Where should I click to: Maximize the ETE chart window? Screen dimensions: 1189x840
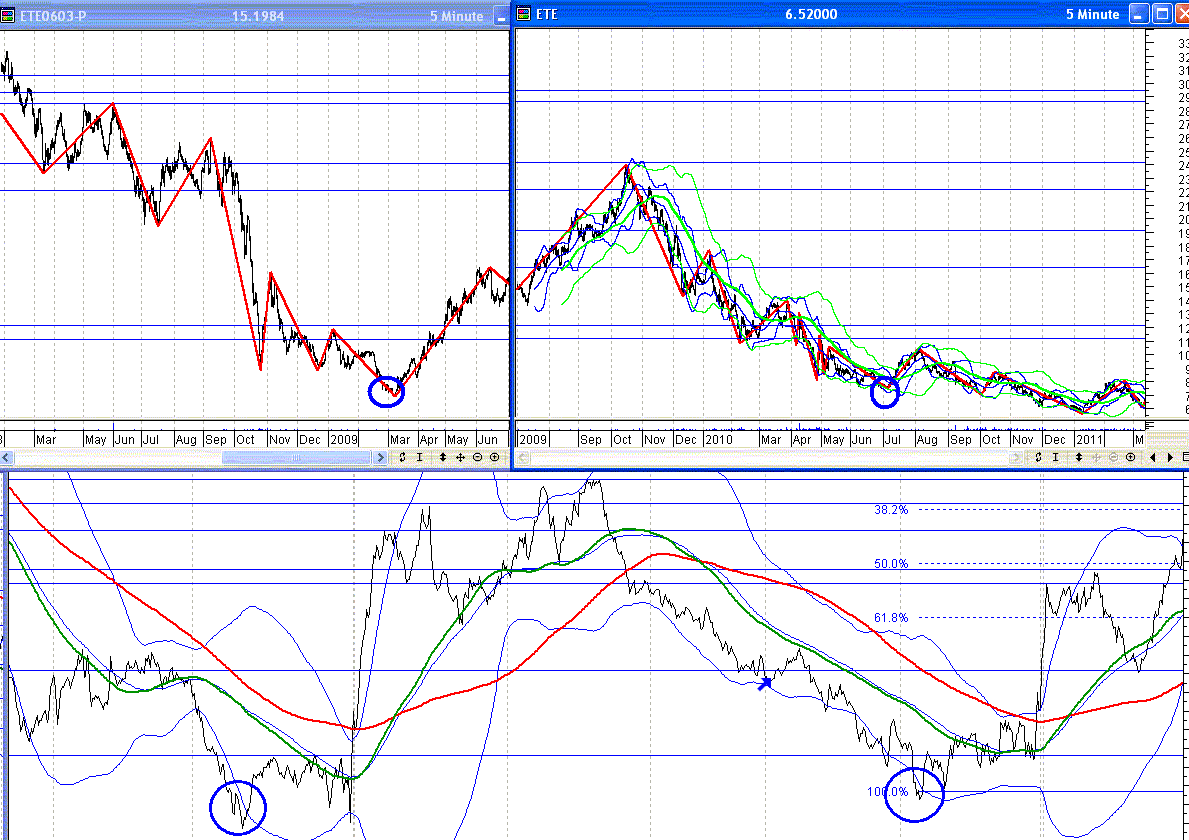point(1160,14)
